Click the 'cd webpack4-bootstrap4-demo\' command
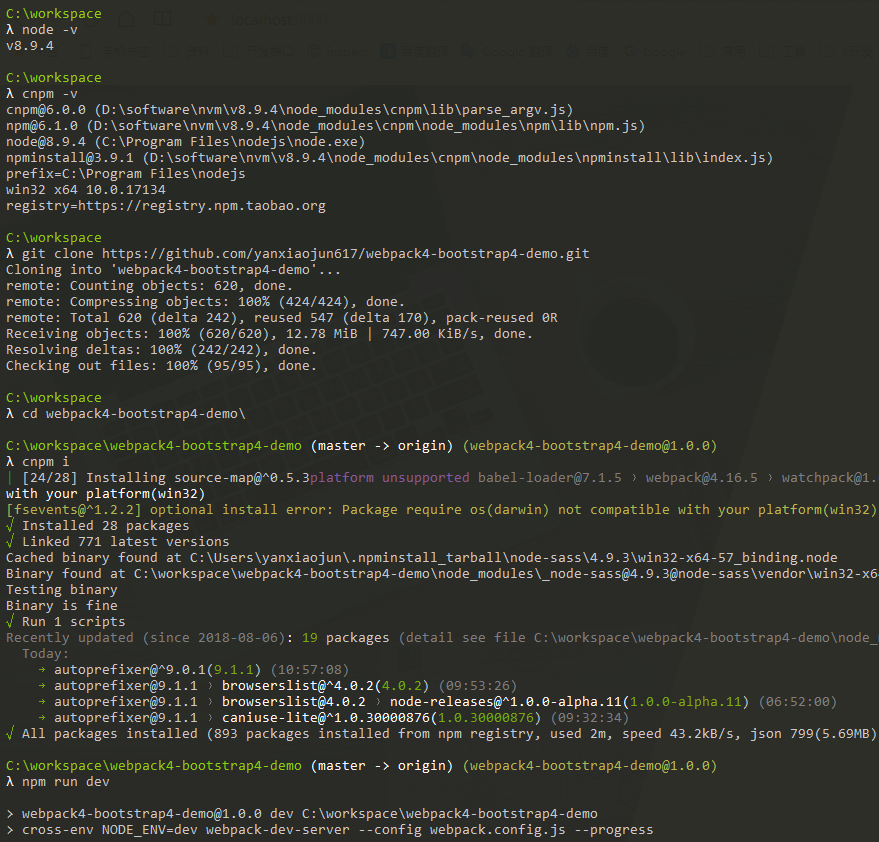Image resolution: width=879 pixels, height=842 pixels. 126,414
